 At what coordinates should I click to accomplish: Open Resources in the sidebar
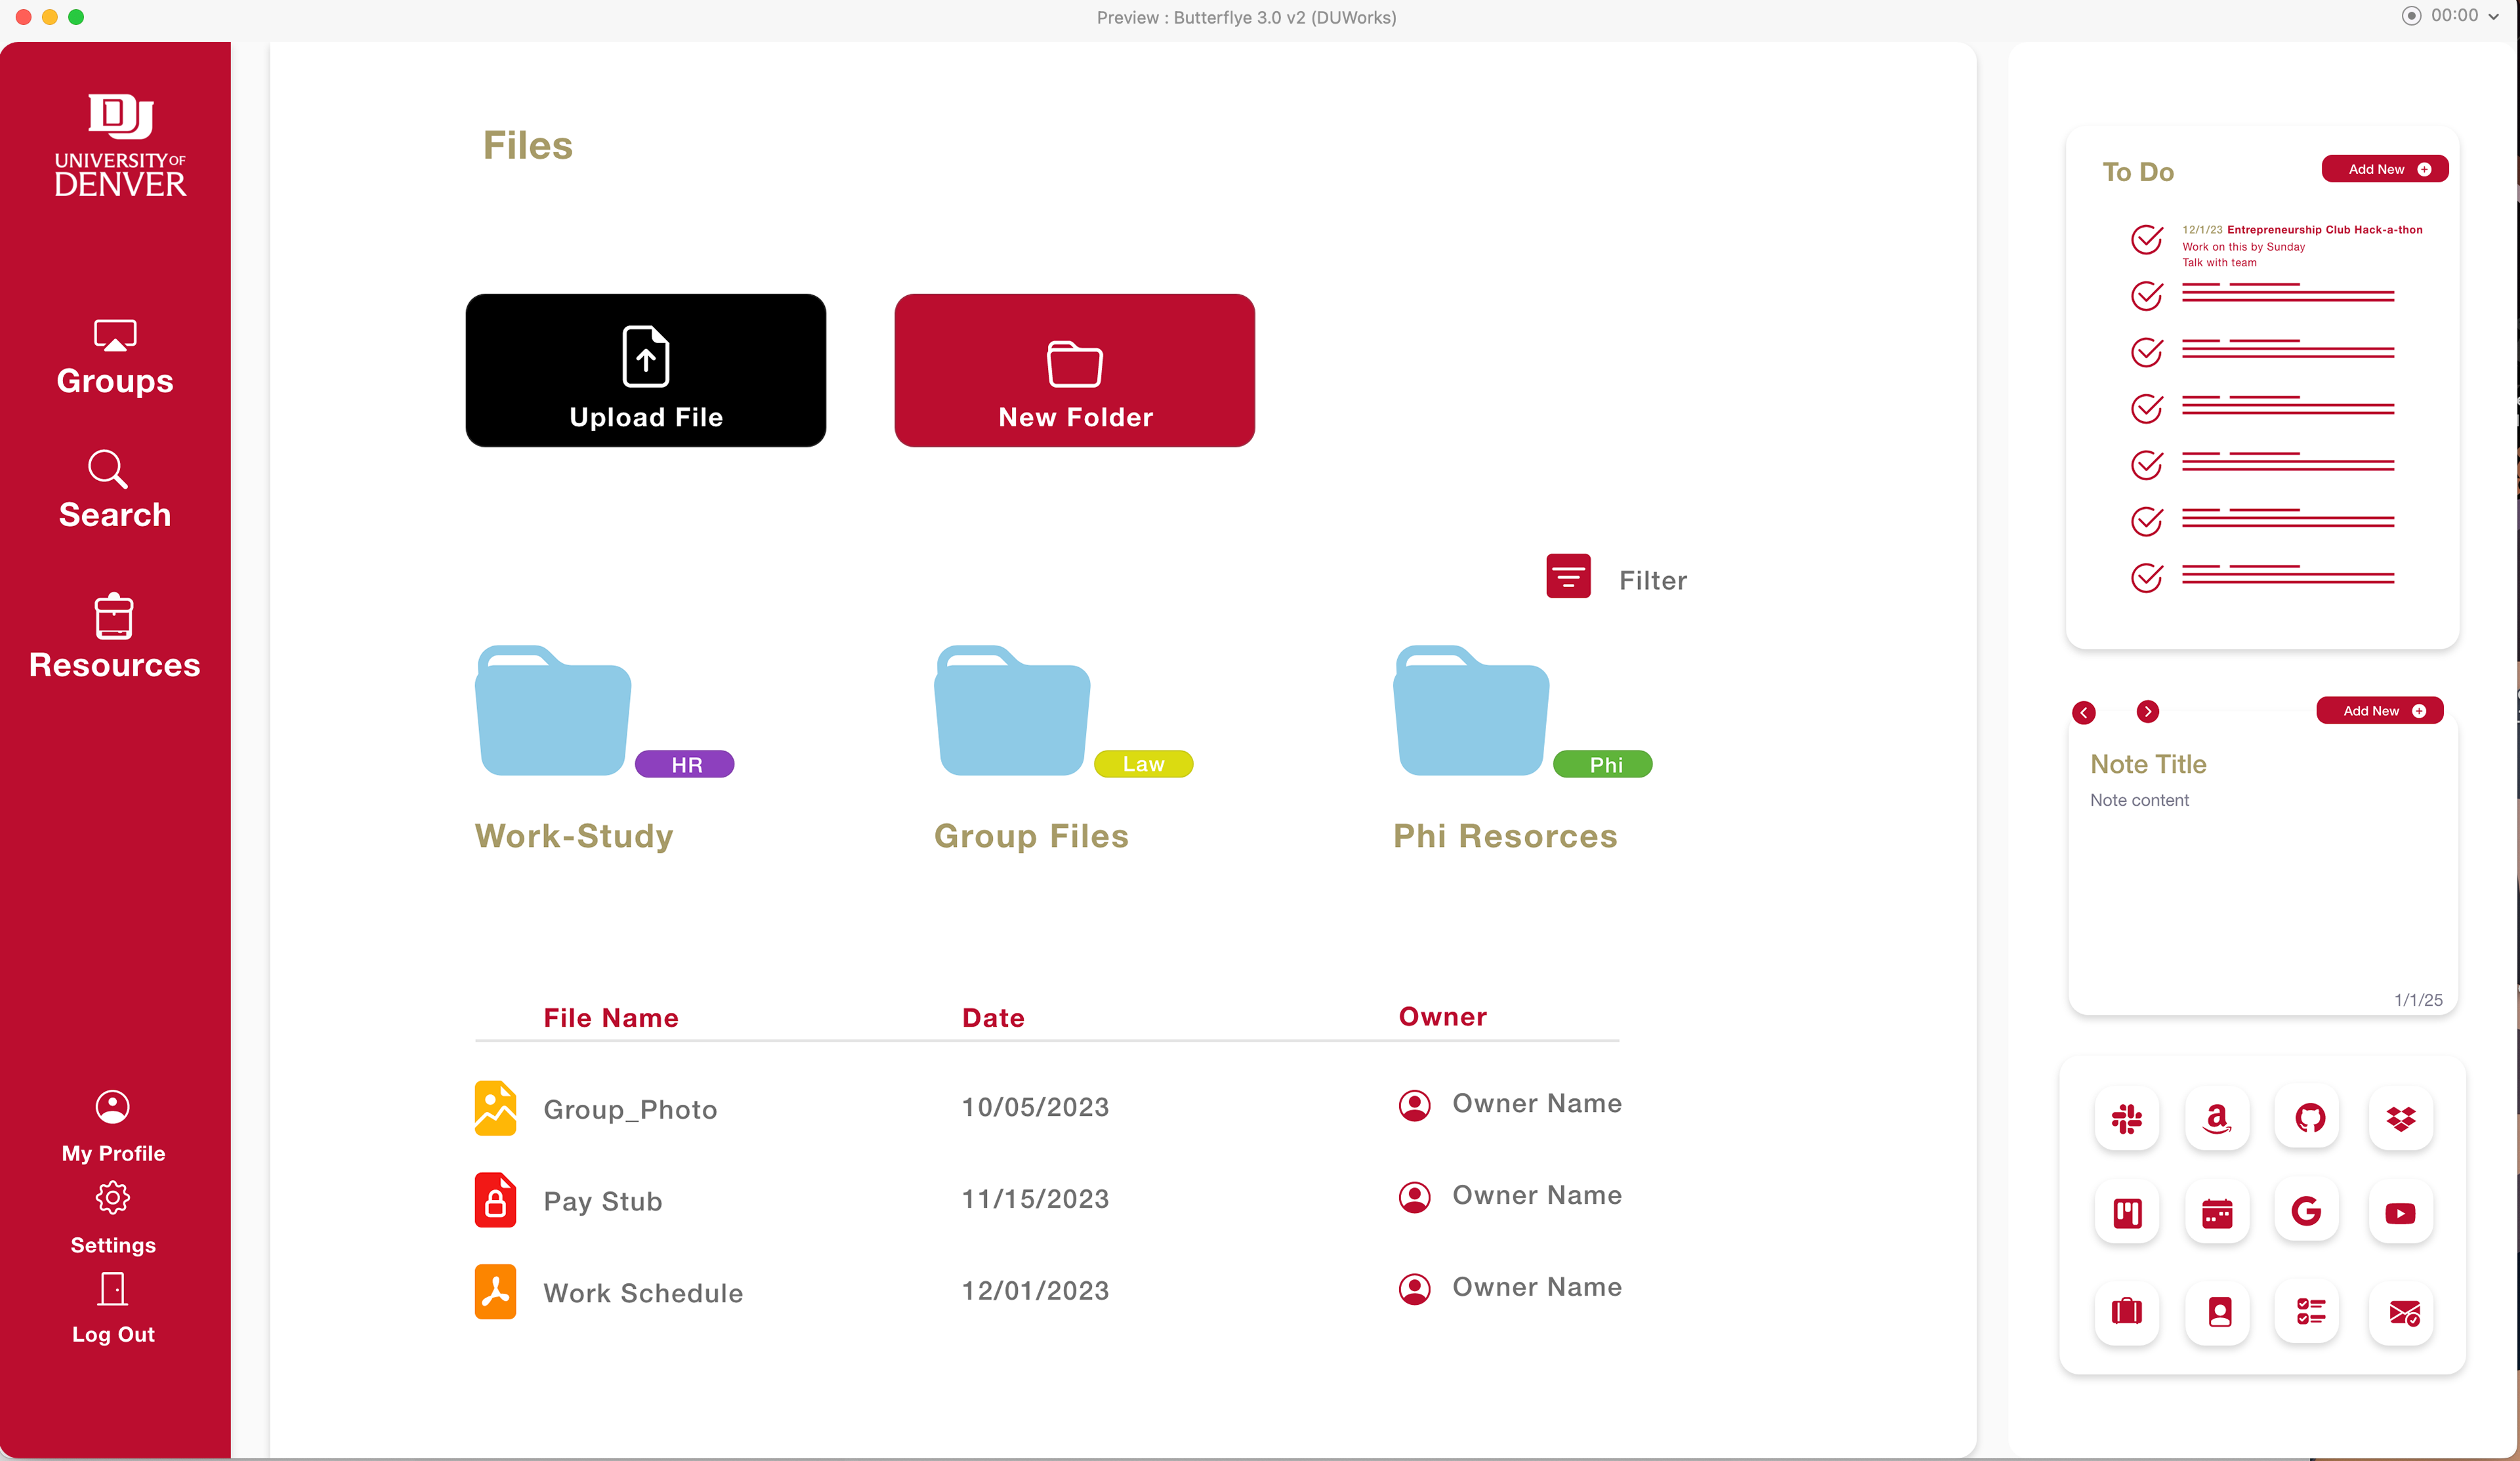pos(114,636)
